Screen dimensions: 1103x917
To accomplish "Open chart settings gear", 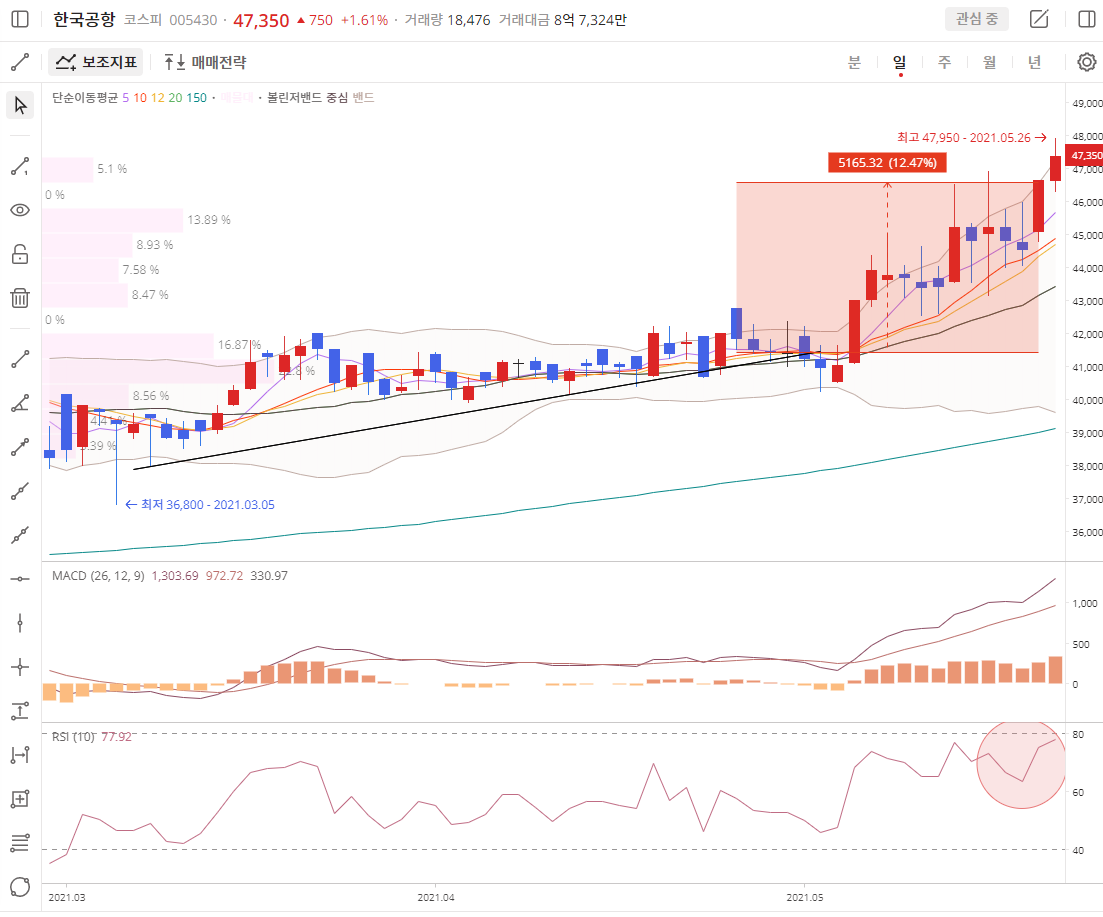I will point(1087,62).
